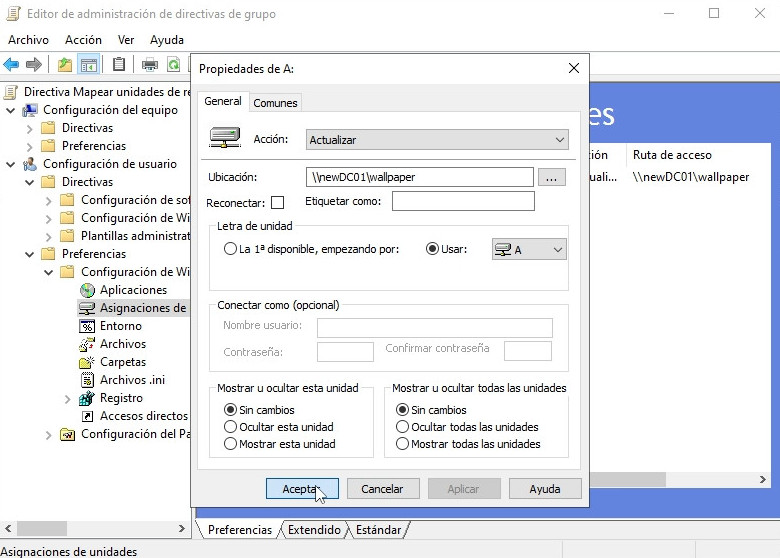Image resolution: width=780 pixels, height=558 pixels.
Task: Open the drive letter A dropdown
Action: [529, 249]
